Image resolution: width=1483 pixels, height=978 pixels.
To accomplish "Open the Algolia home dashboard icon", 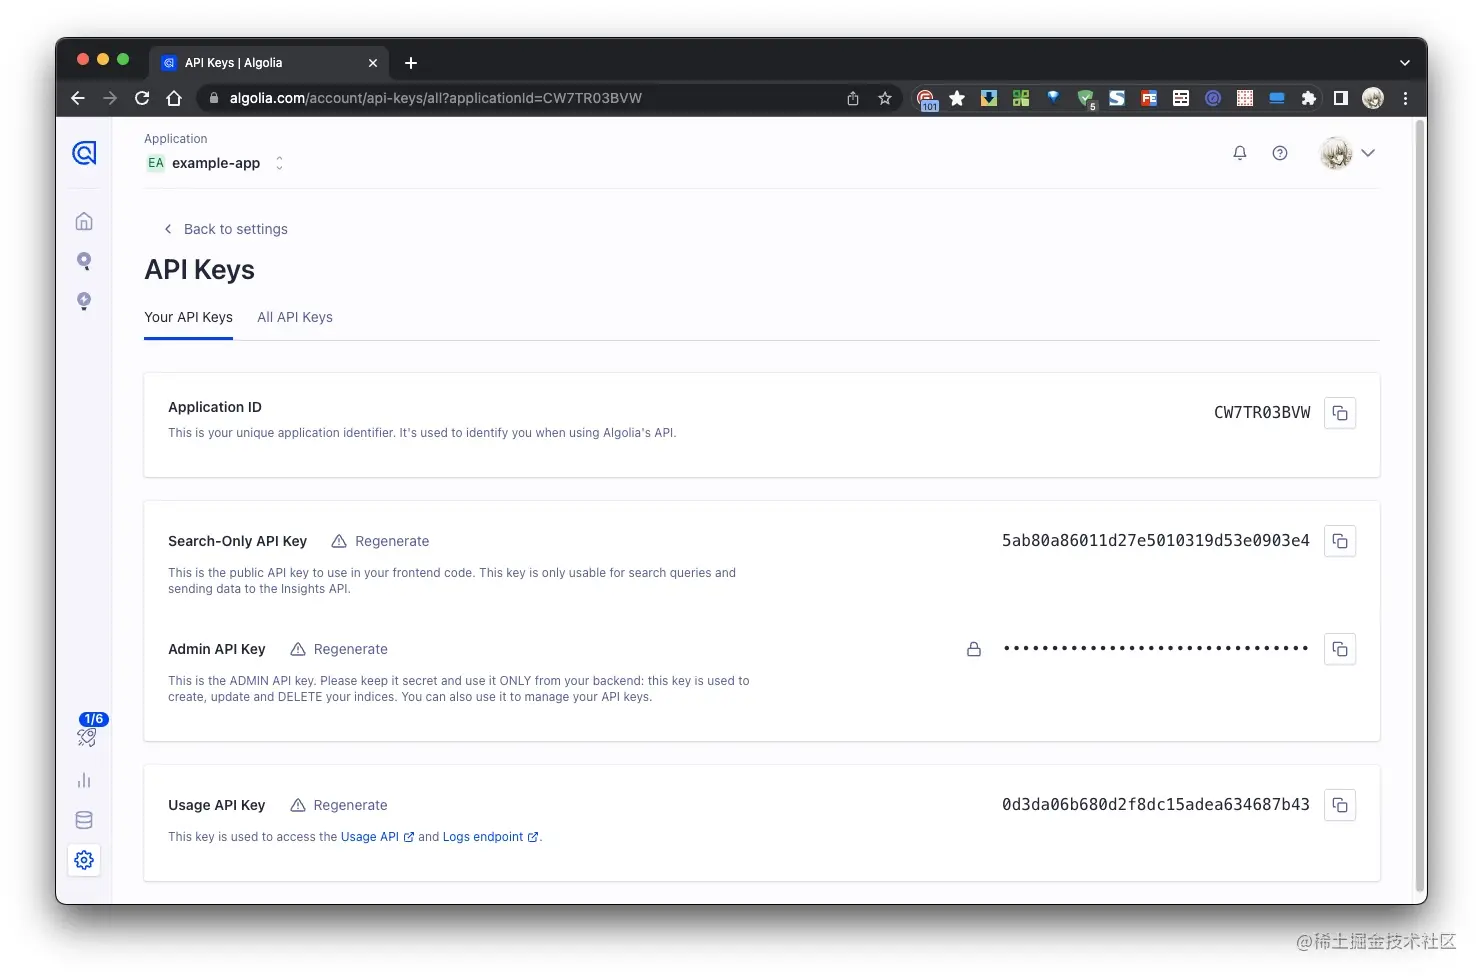I will click(84, 220).
